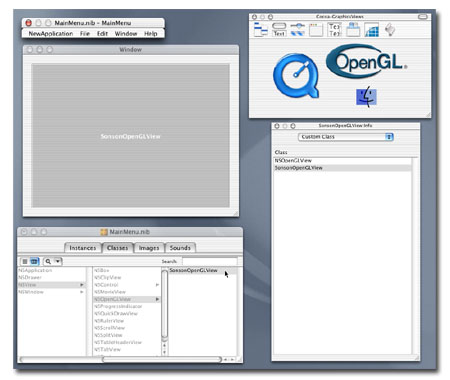Pick the OpenGL view logo object

[x=366, y=61]
